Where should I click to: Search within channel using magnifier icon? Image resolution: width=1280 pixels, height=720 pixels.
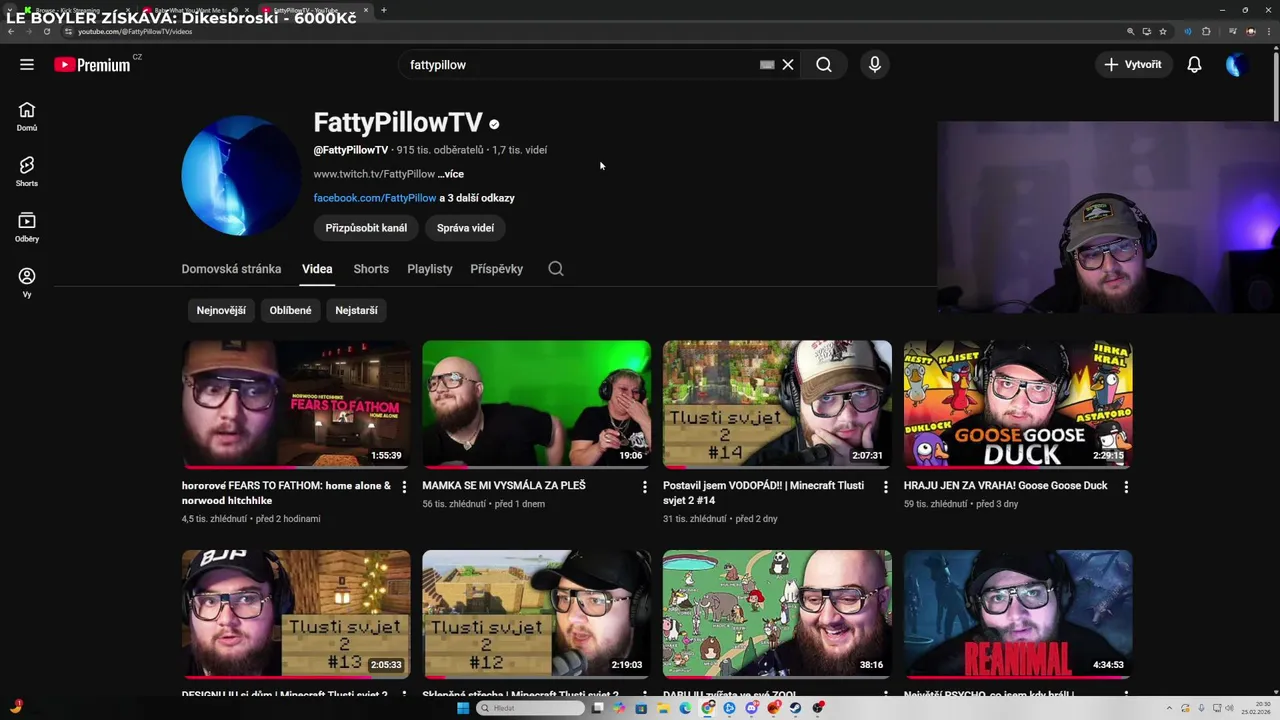556,269
